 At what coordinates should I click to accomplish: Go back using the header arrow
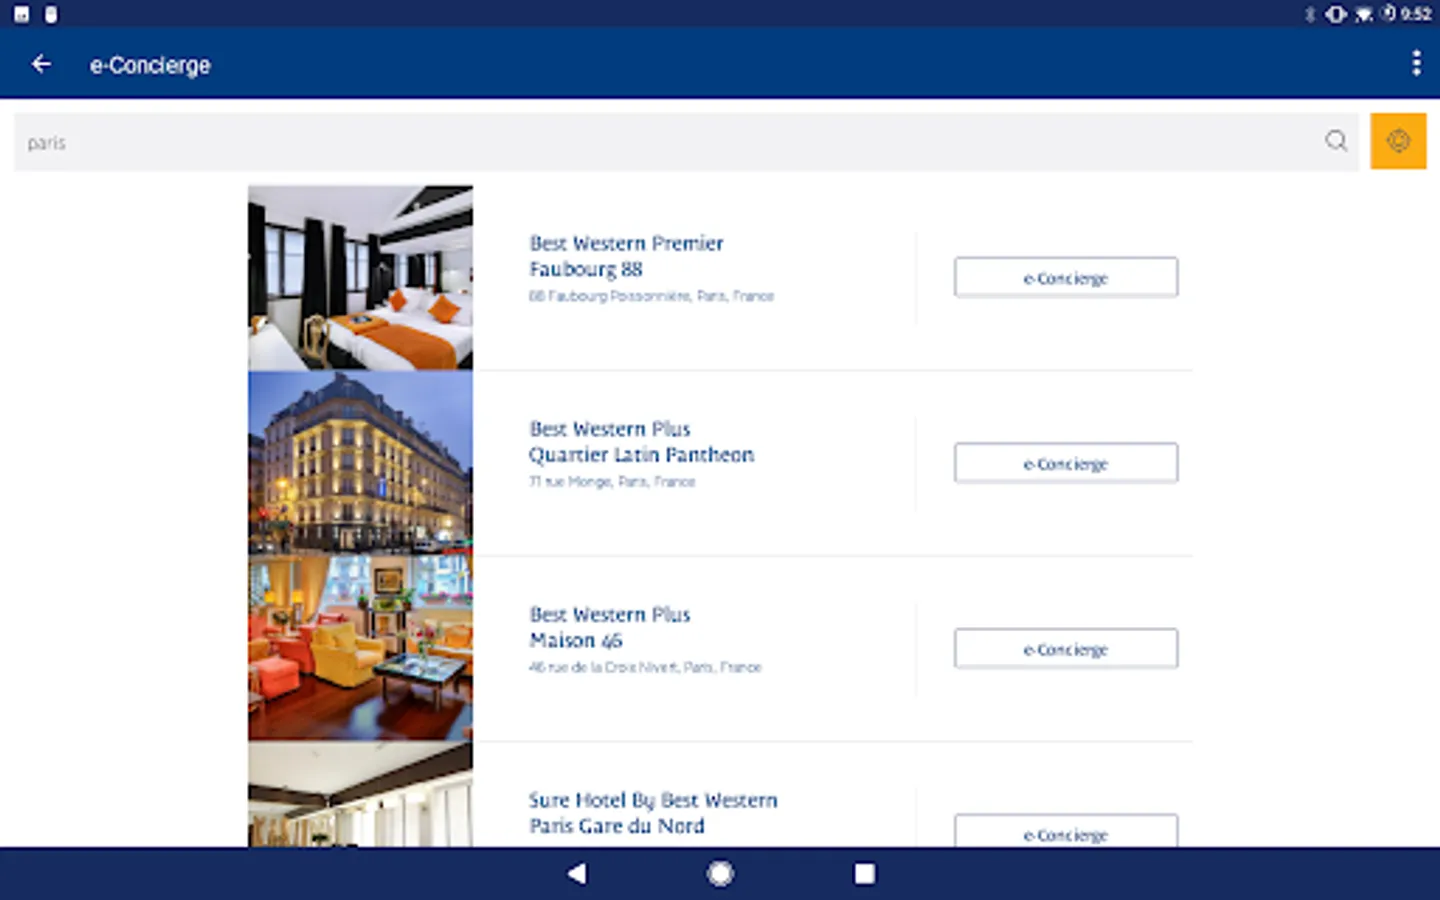click(x=41, y=64)
